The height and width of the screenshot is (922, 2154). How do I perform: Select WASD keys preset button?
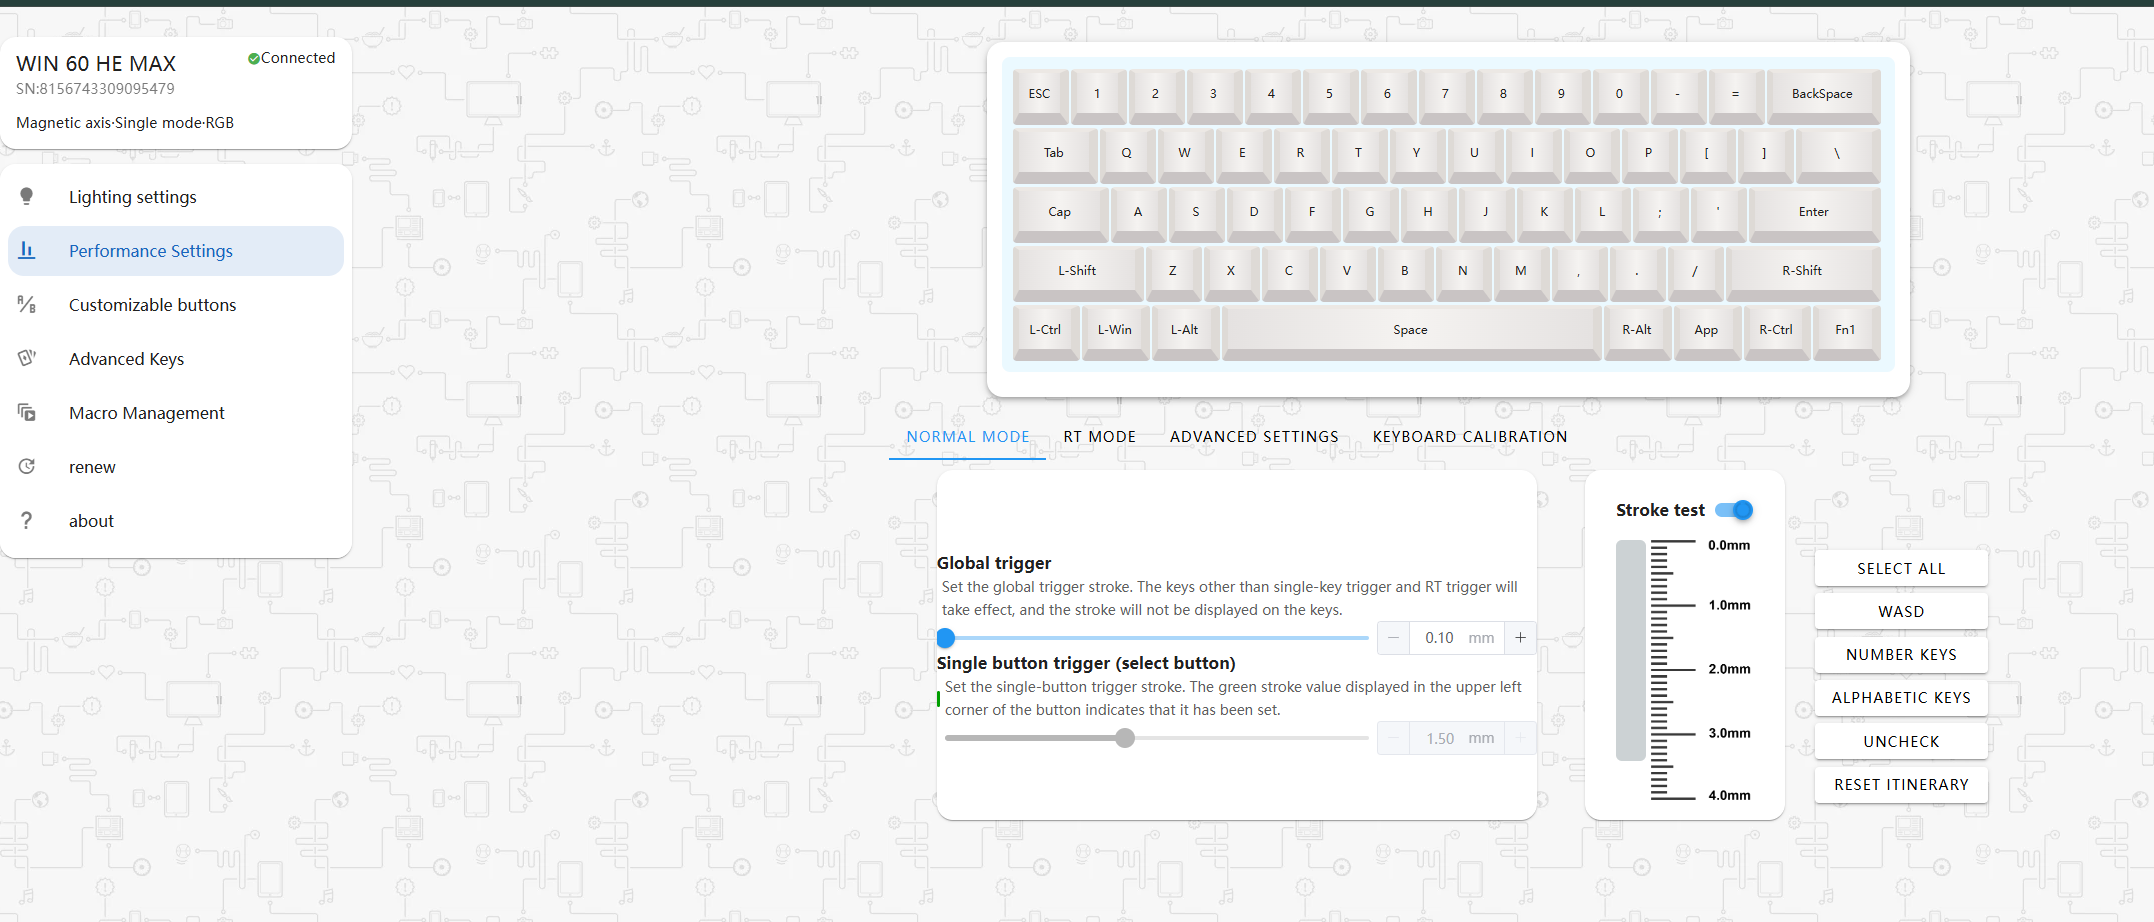click(x=1900, y=612)
